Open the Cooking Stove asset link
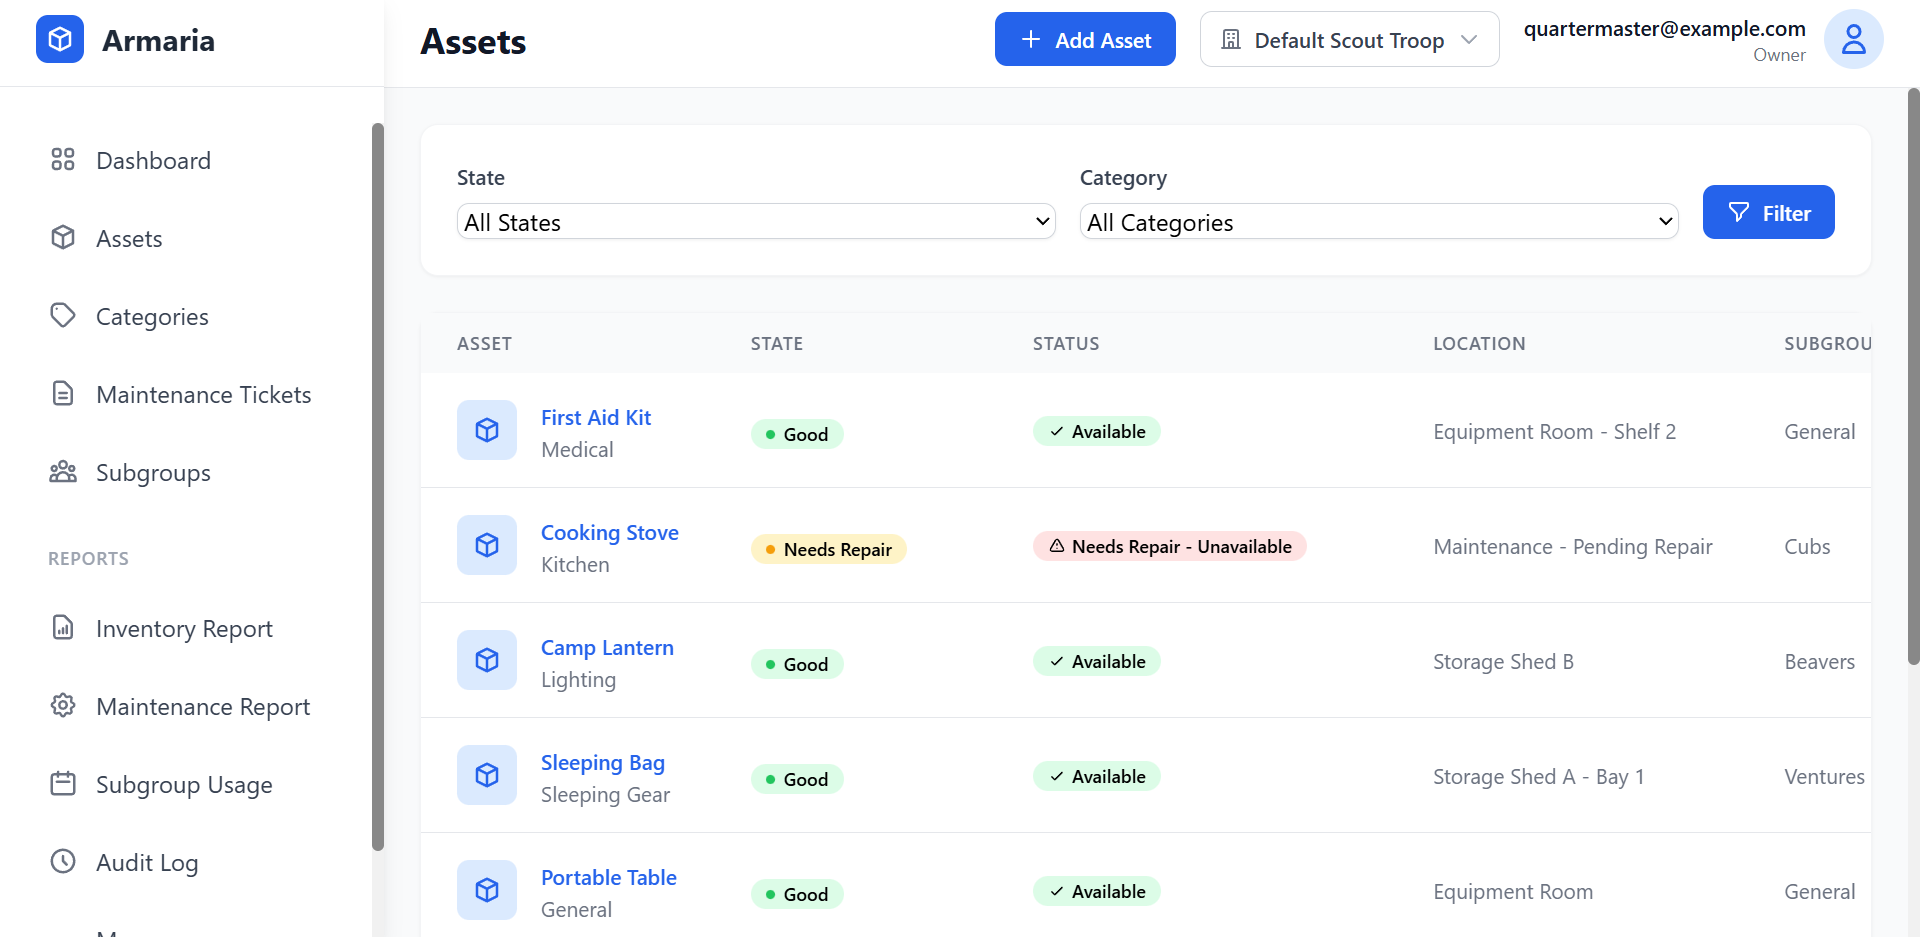The height and width of the screenshot is (937, 1920). (609, 532)
